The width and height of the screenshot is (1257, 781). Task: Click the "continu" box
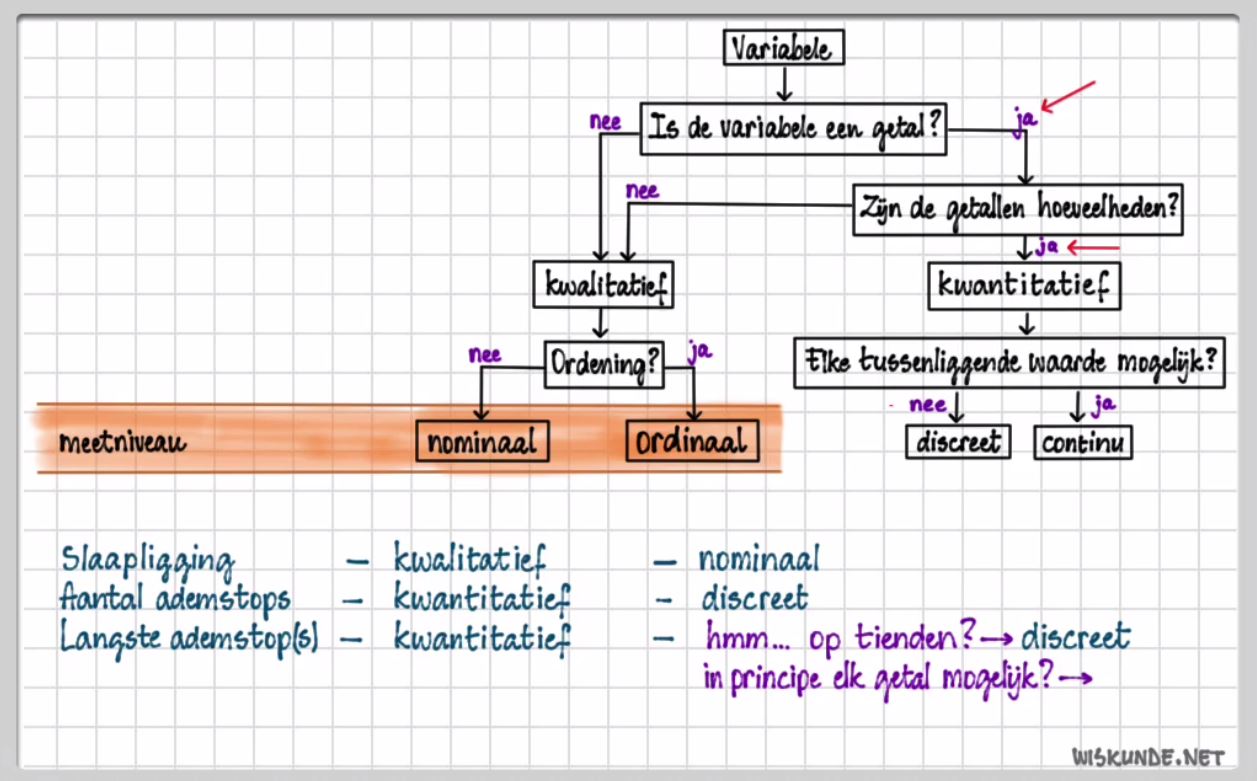1083,442
